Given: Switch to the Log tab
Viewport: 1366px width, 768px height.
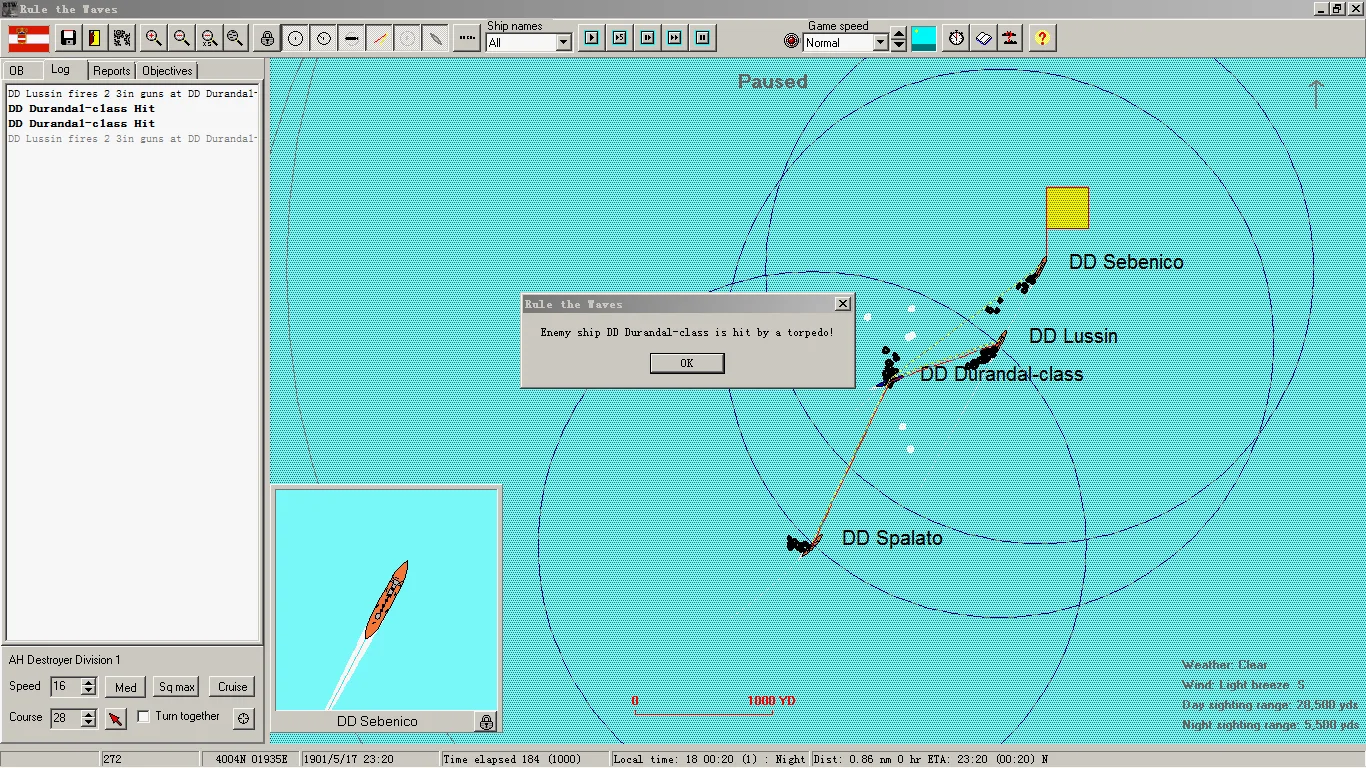Looking at the screenshot, I should 61,70.
